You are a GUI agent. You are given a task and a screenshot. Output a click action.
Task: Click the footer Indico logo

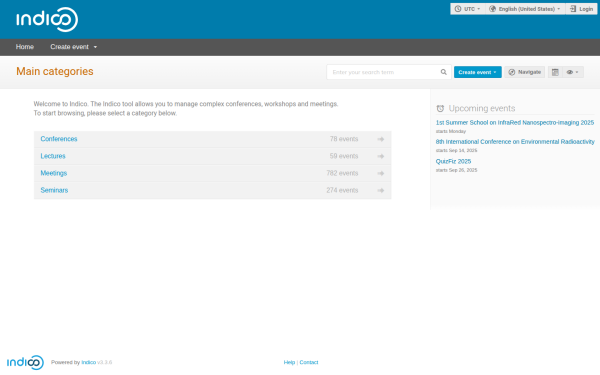coord(25,362)
